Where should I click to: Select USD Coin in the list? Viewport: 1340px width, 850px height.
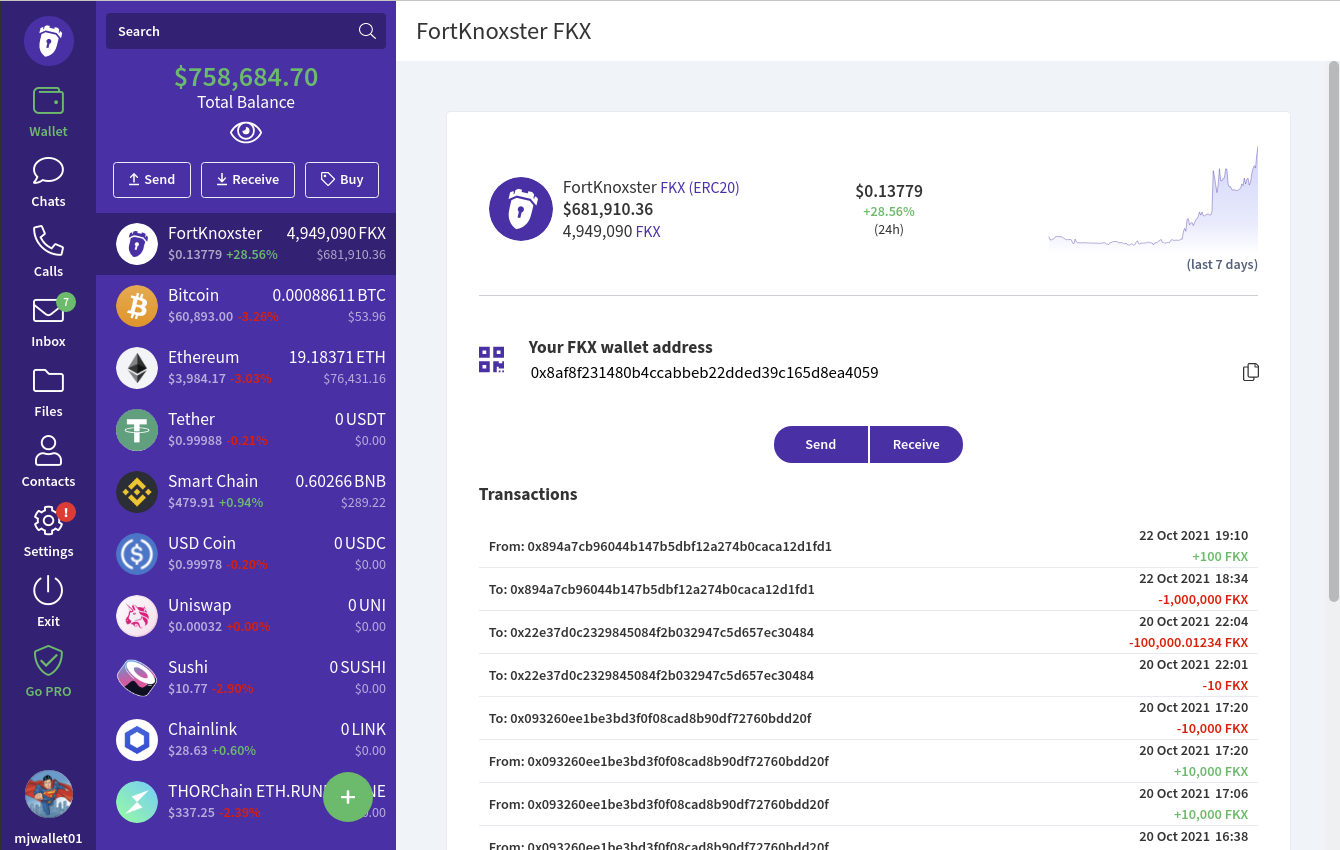[246, 553]
